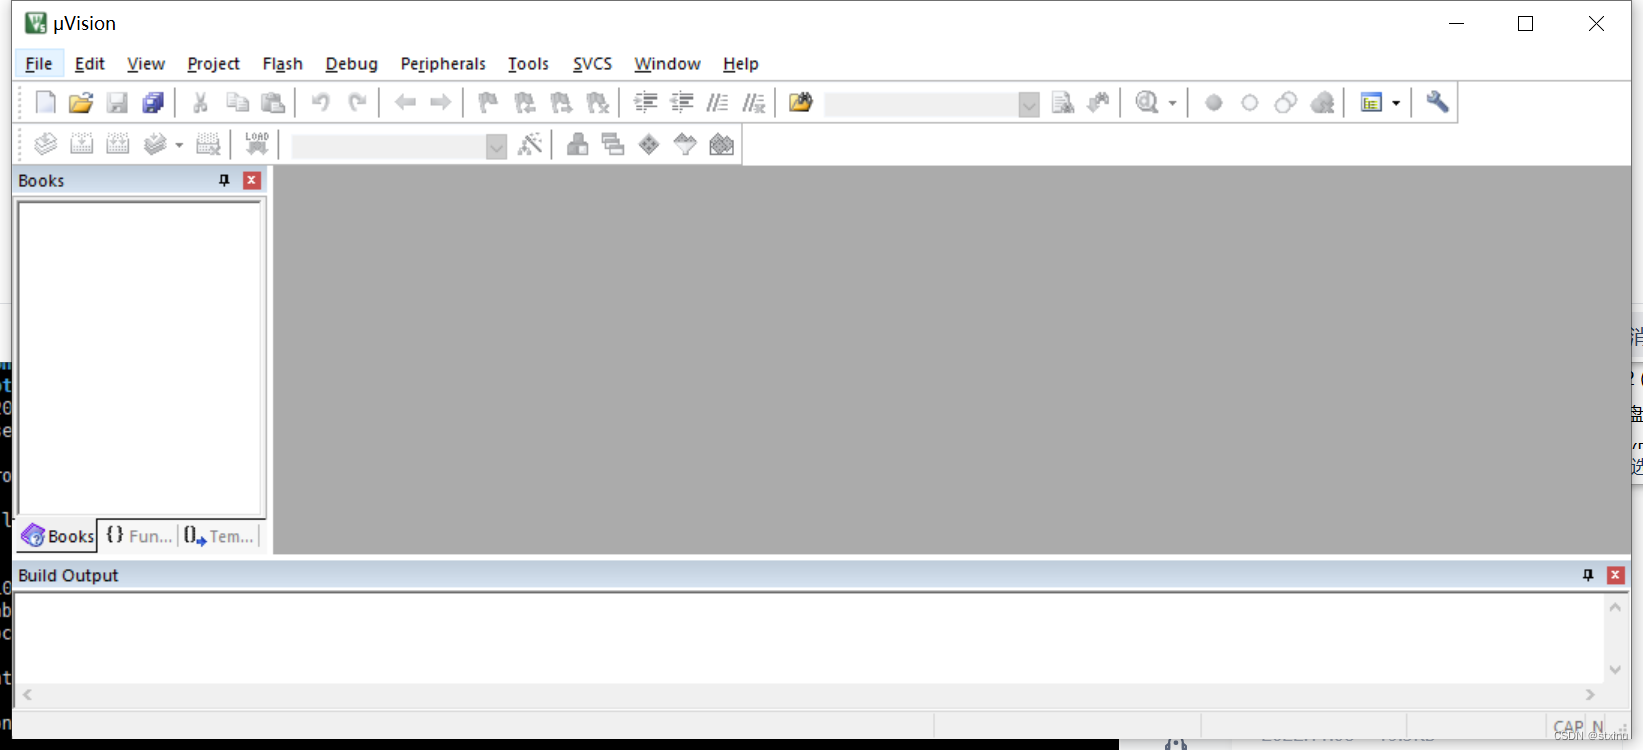Uncomment selection toolbar icon
The height and width of the screenshot is (750, 1643).
(753, 103)
